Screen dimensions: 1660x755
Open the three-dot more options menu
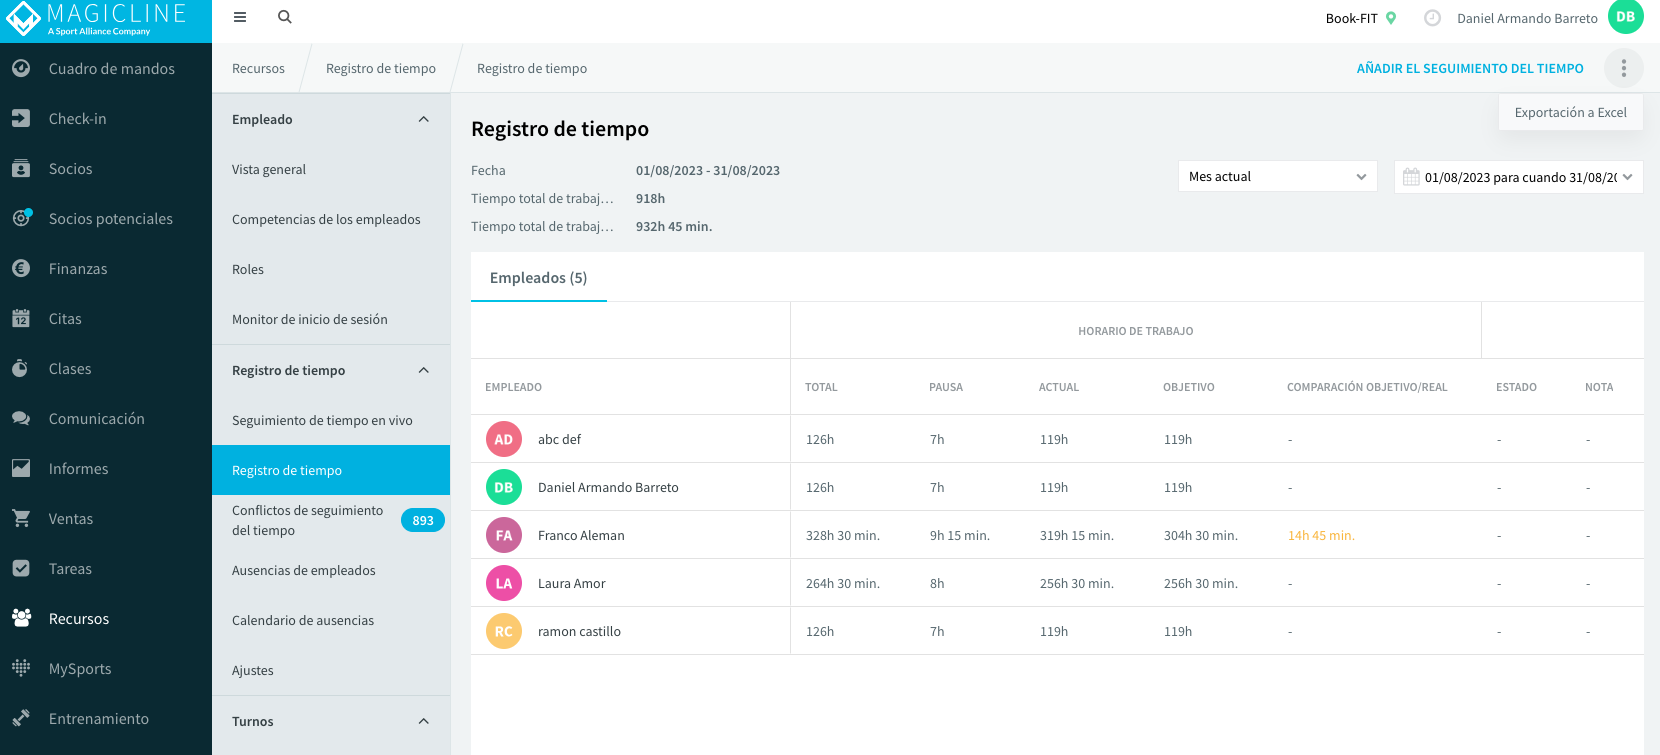coord(1624,68)
